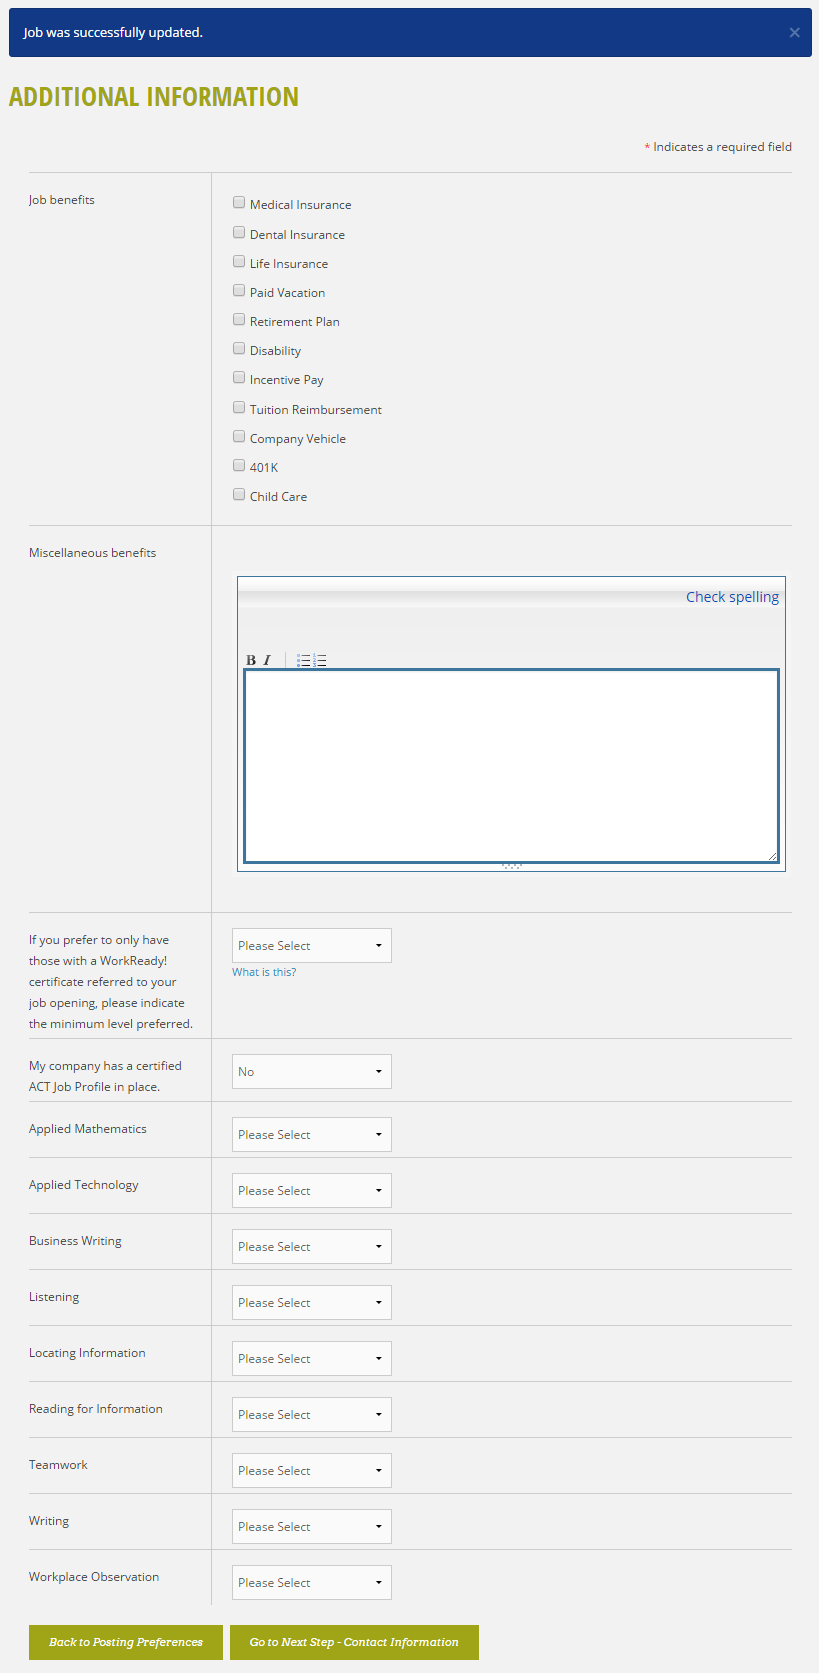Insert bulleted list in editor
Viewport: 819px width, 1673px height.
pyautogui.click(x=304, y=660)
